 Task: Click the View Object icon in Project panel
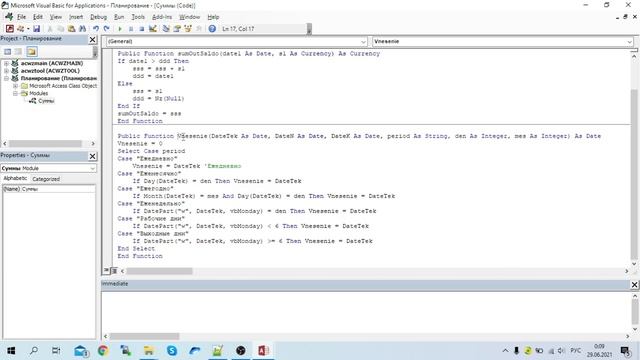tap(19, 51)
